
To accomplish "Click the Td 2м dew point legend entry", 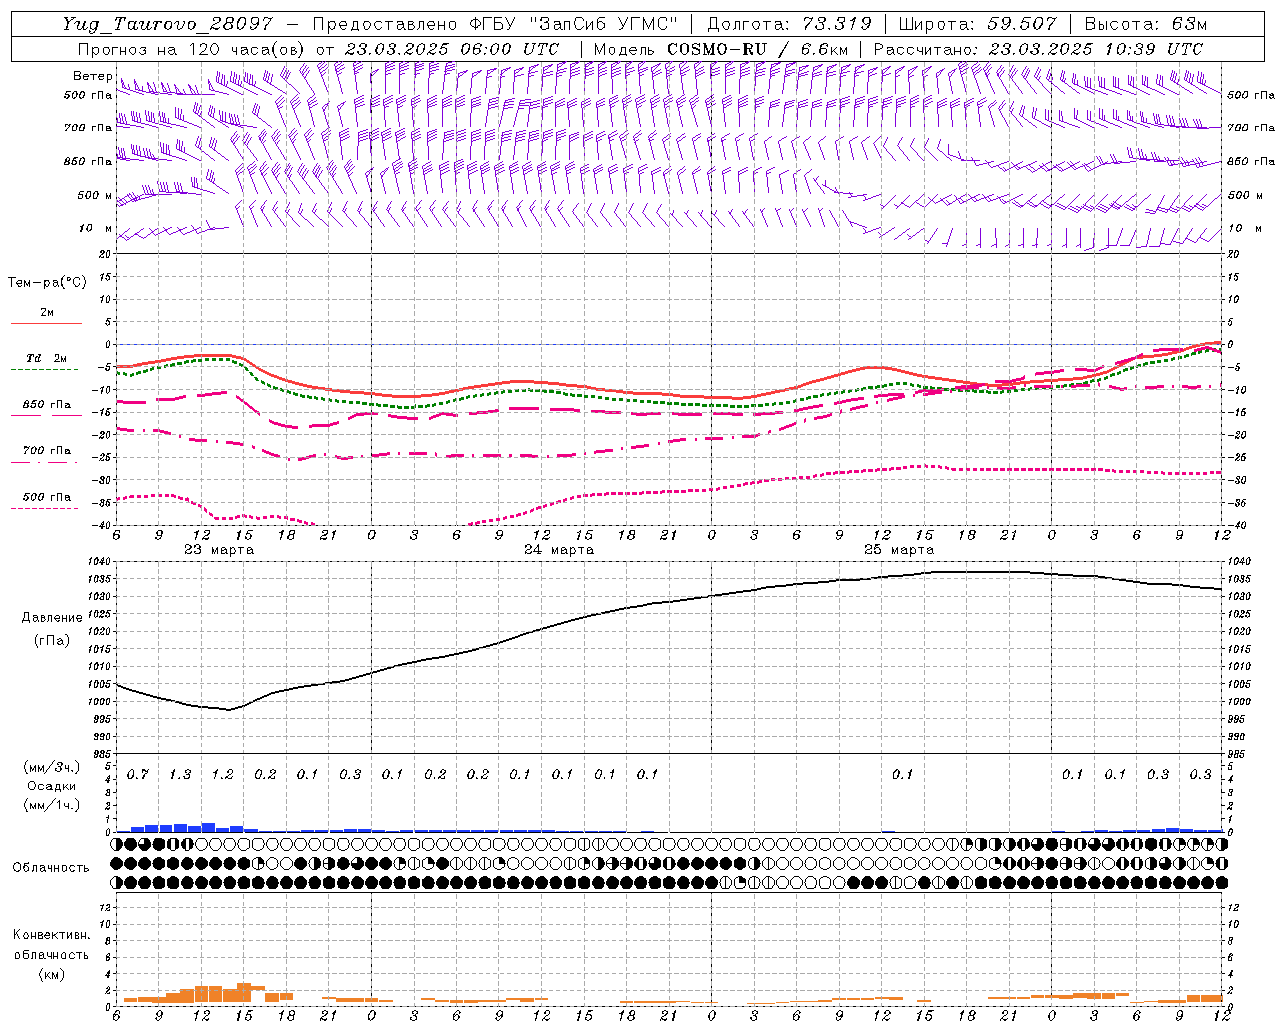I will click(x=47, y=358).
